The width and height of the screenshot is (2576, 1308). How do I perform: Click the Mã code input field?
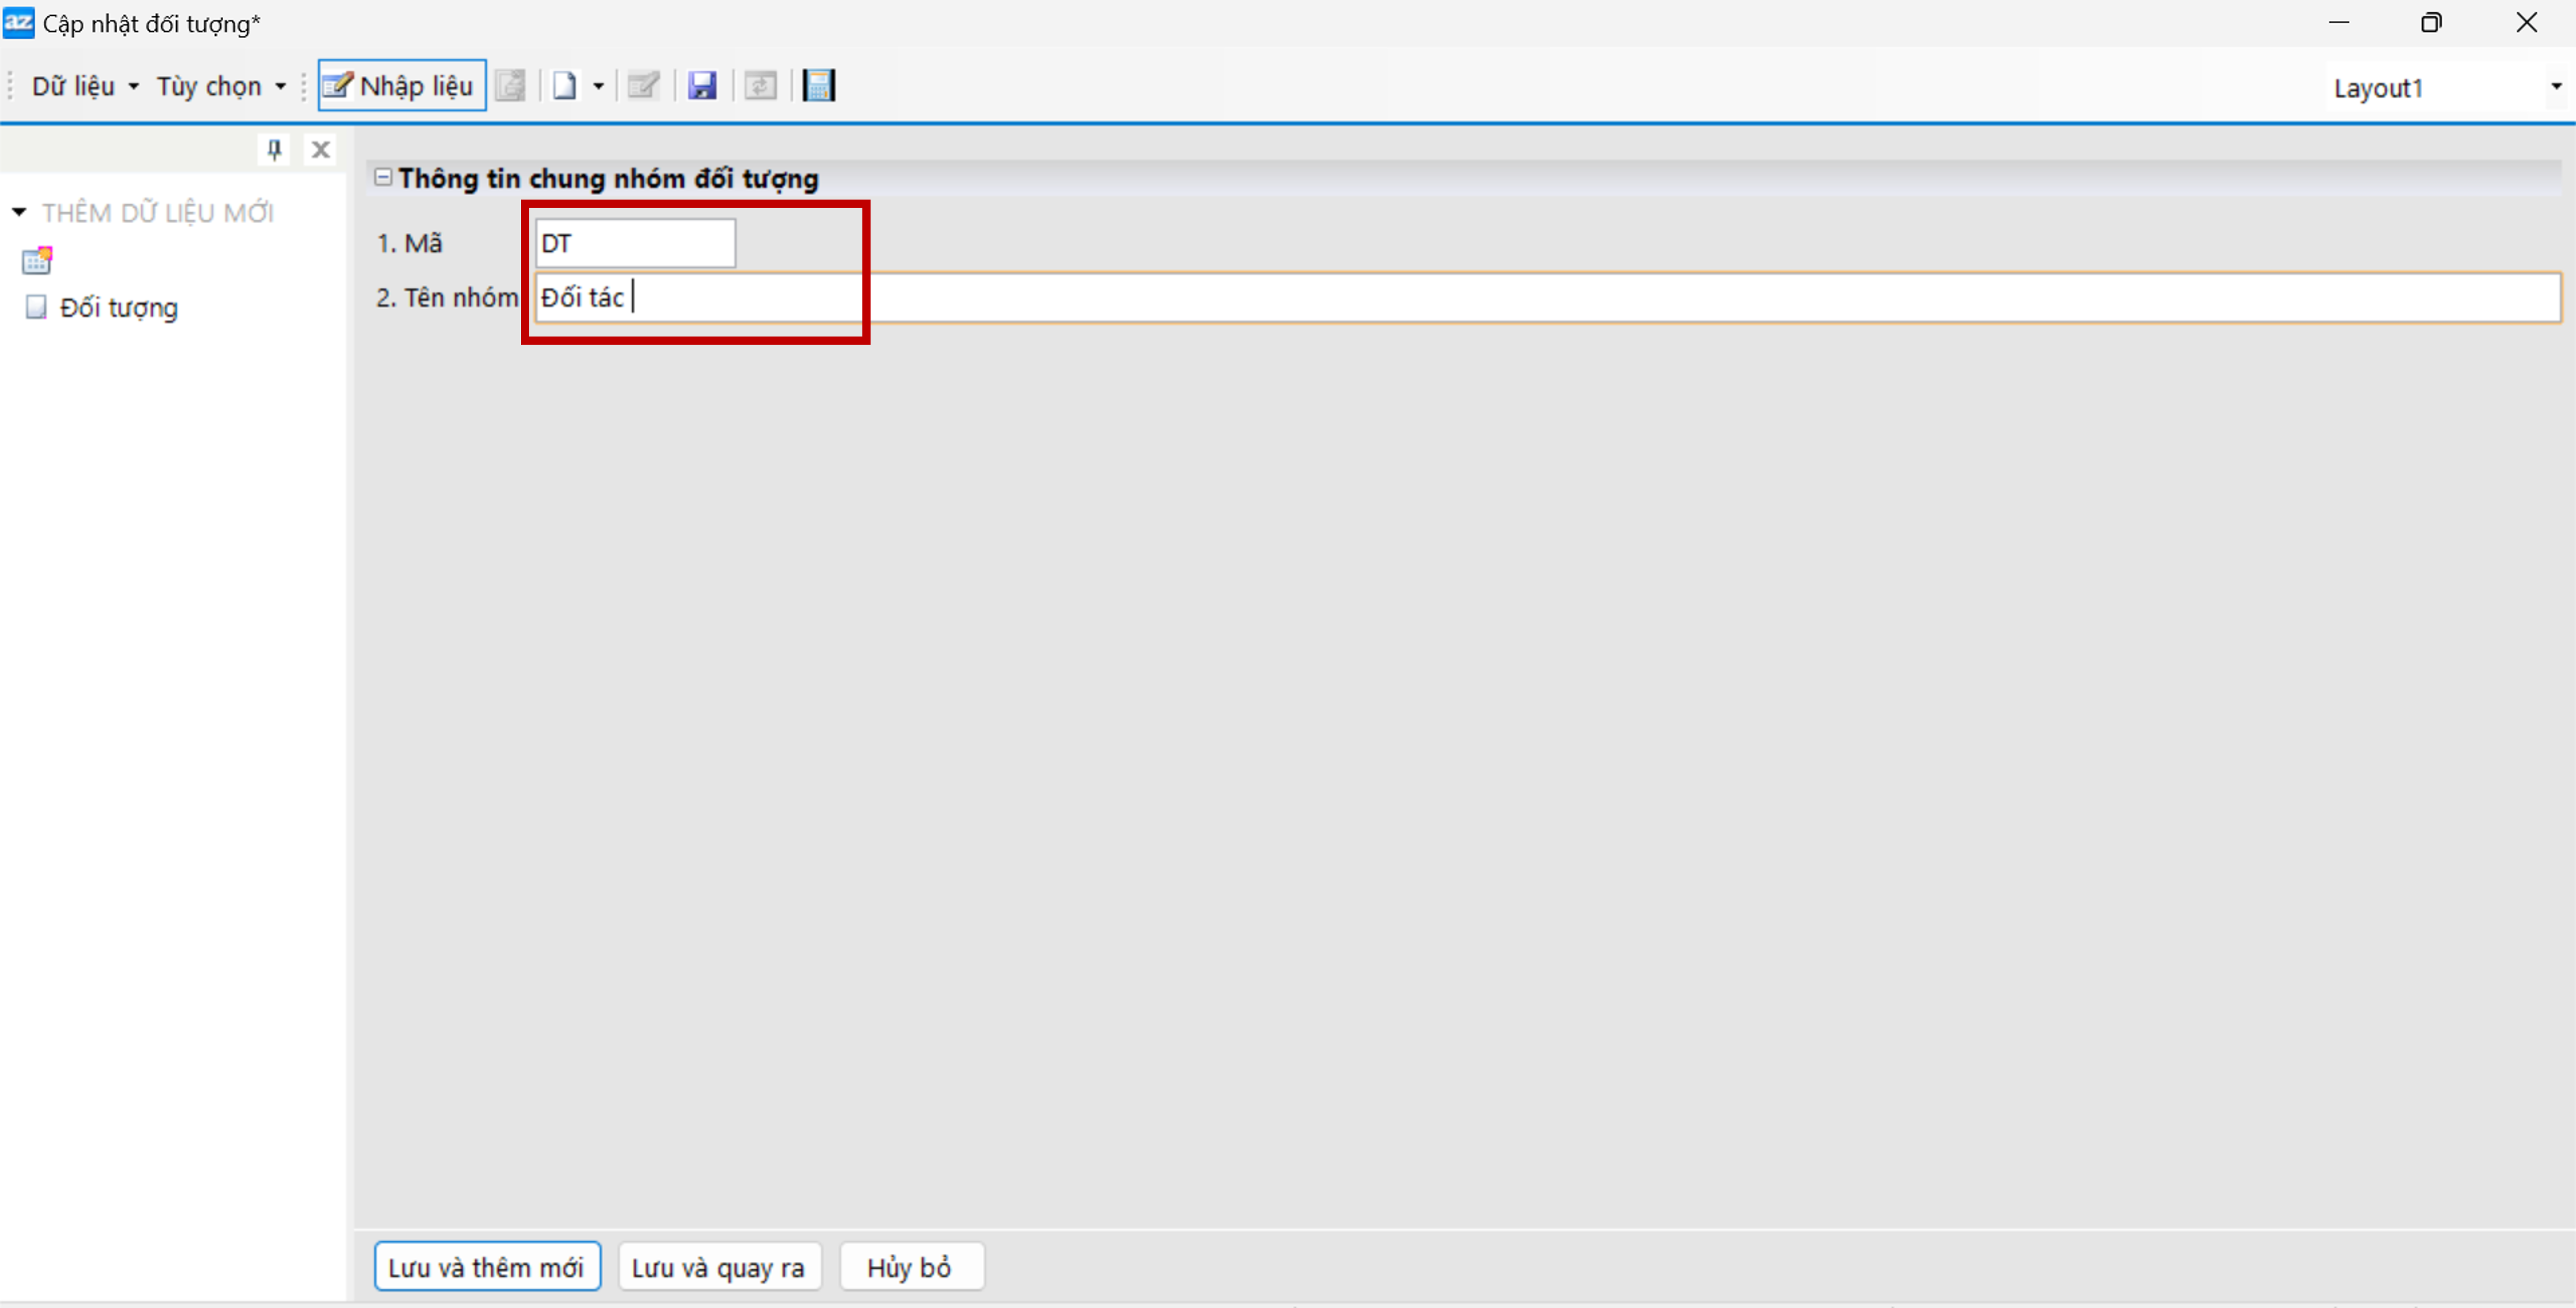click(x=635, y=244)
